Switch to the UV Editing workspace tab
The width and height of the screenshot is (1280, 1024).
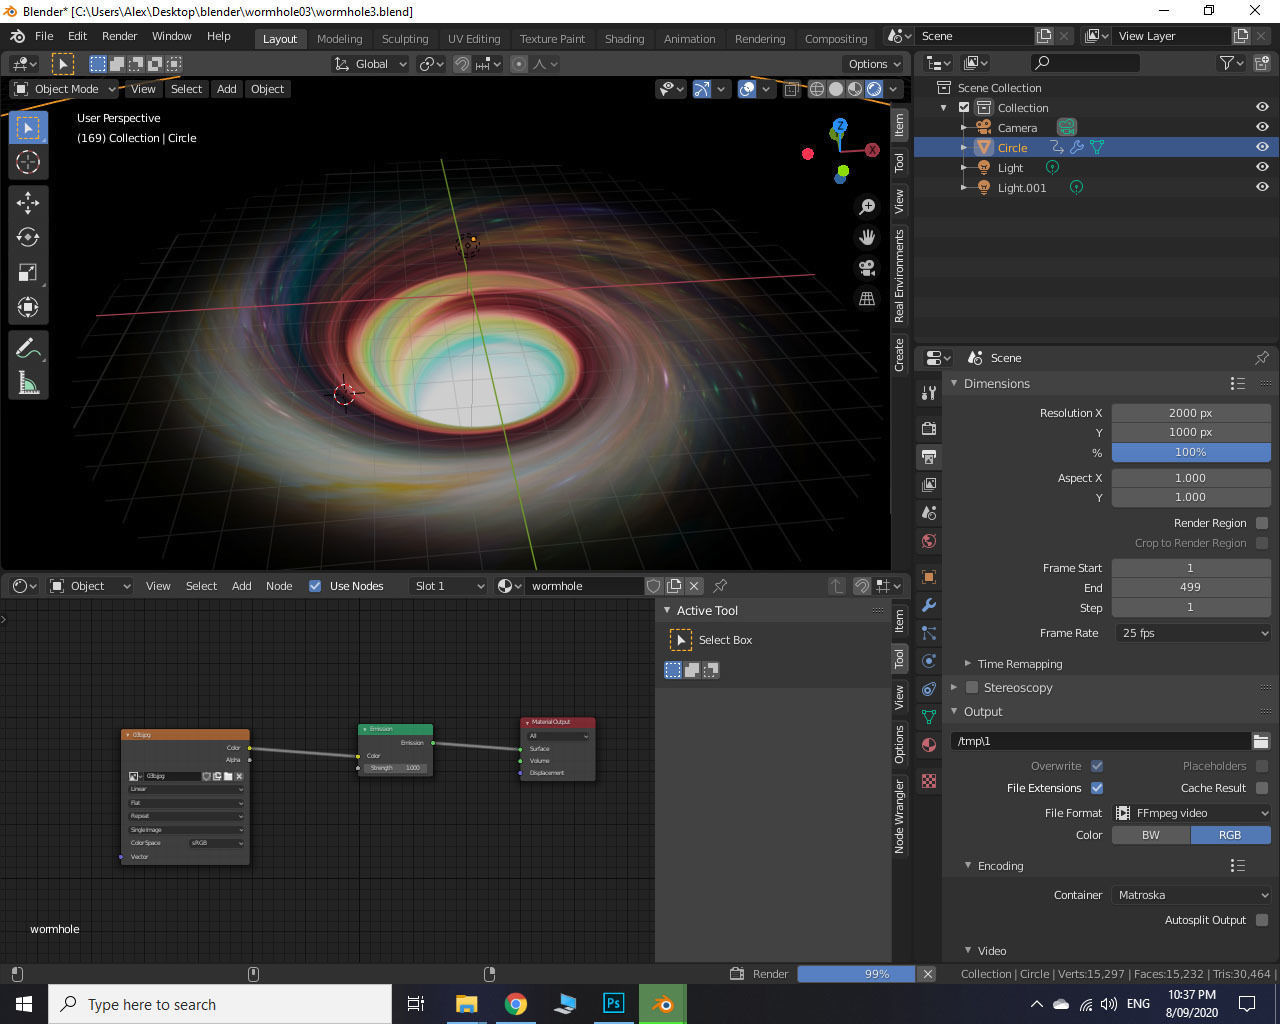click(x=474, y=39)
